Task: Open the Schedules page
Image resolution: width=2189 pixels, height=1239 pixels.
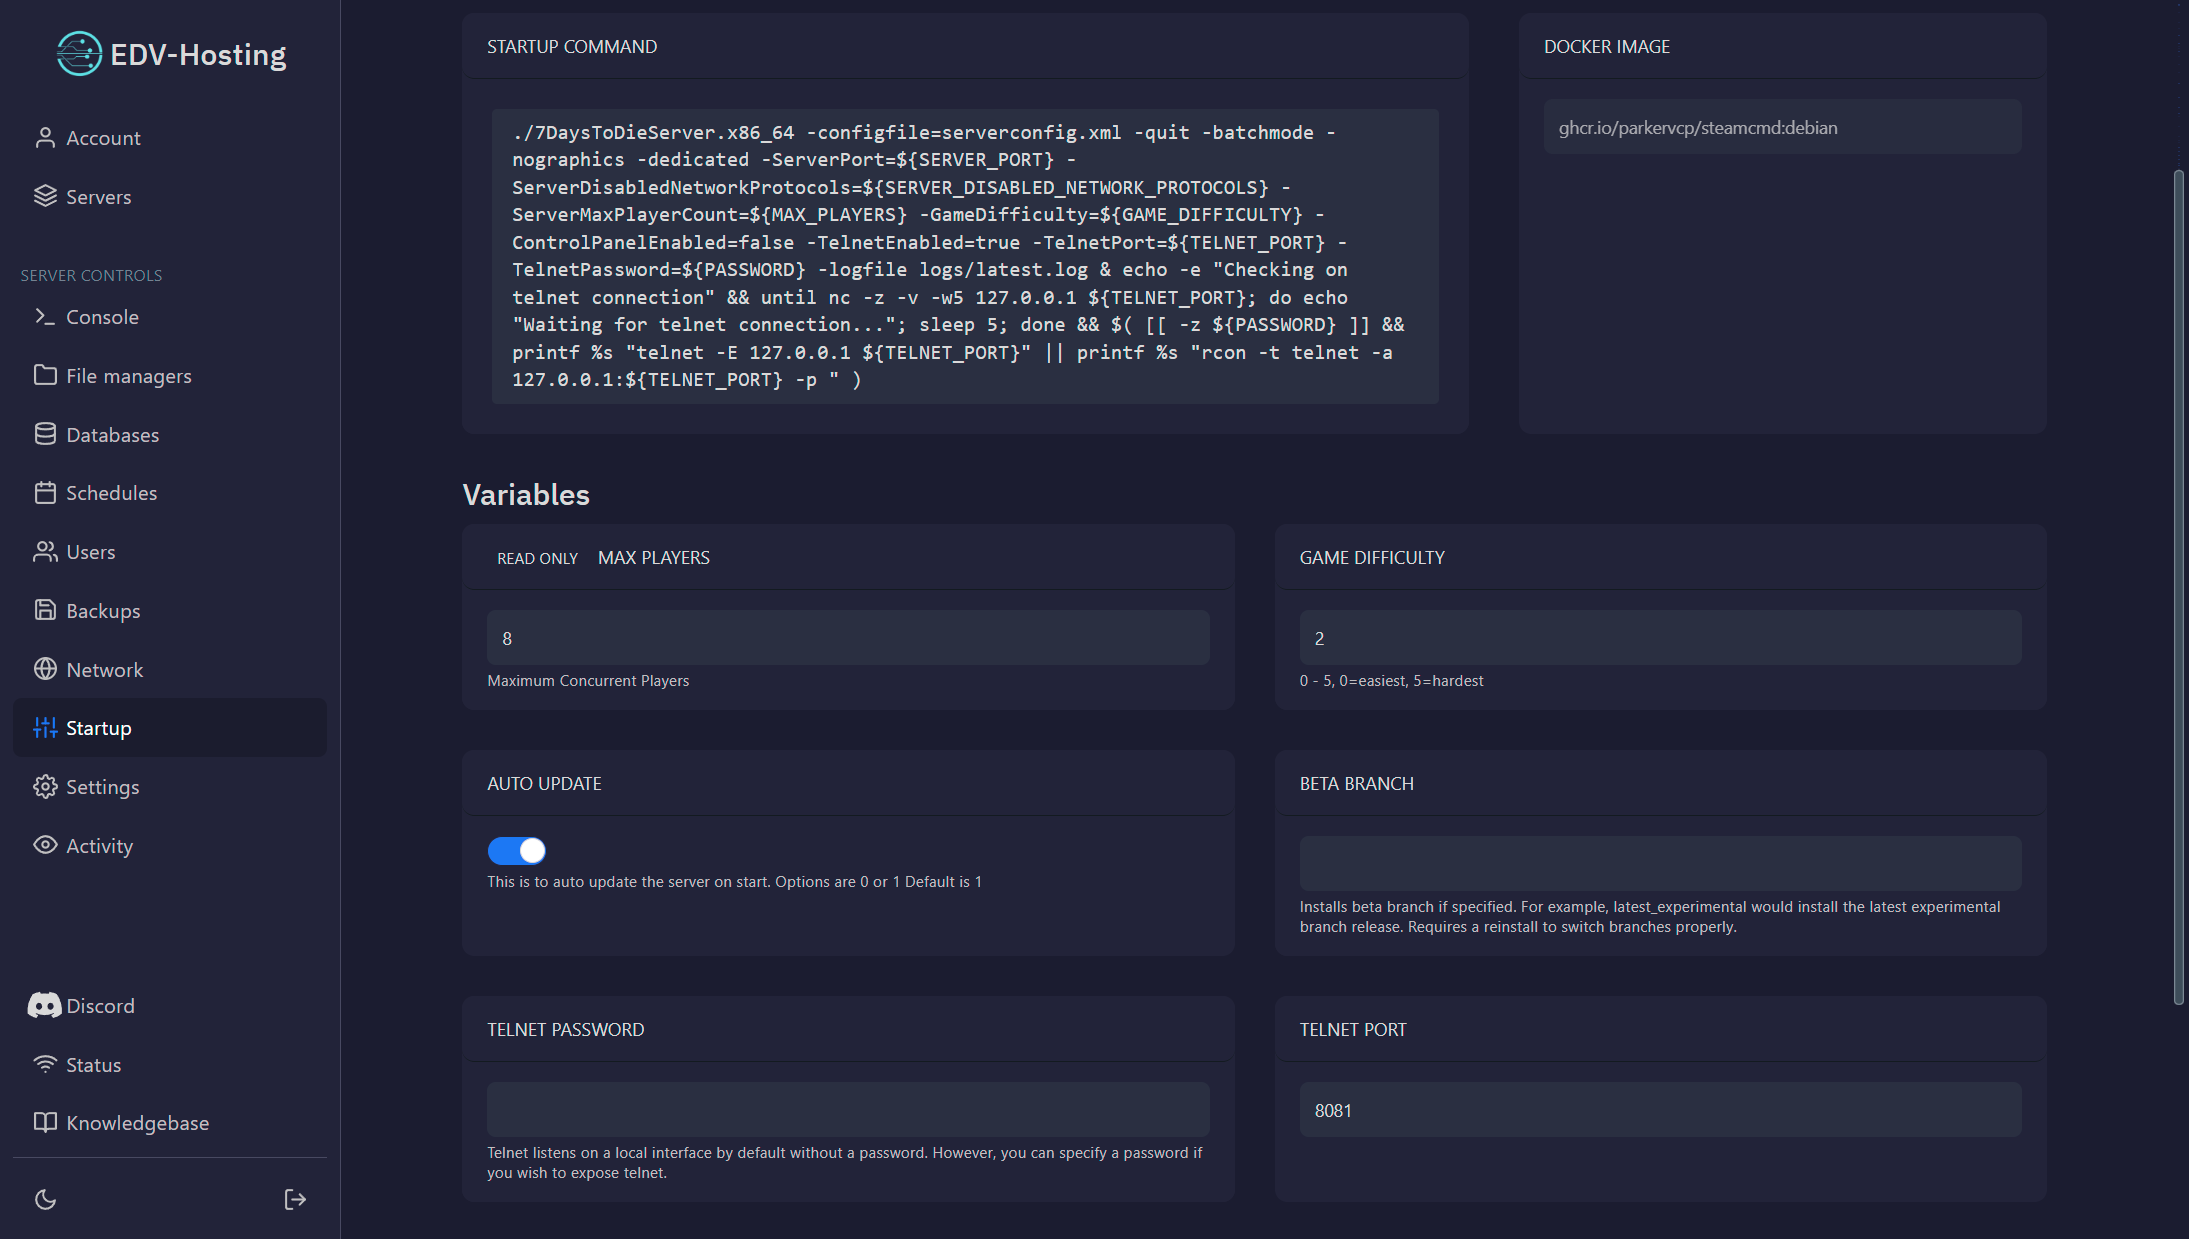Action: (x=170, y=493)
